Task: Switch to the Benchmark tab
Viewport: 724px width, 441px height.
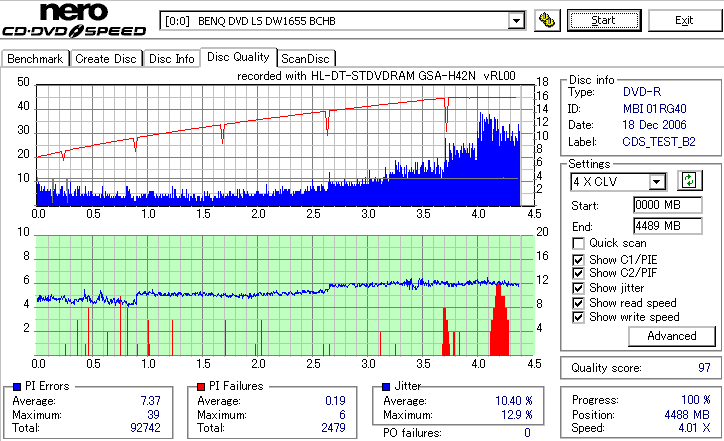Action: click(35, 59)
